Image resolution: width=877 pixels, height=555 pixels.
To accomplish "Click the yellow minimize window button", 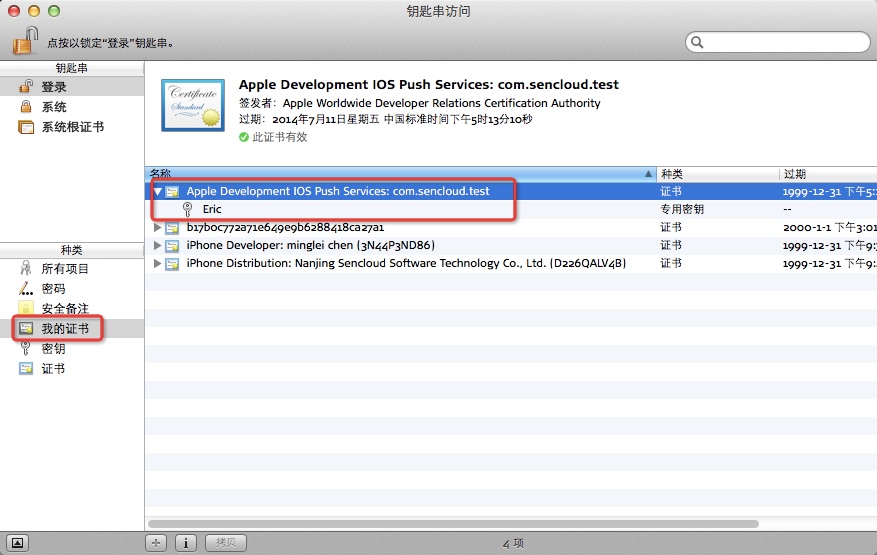I will coord(34,11).
